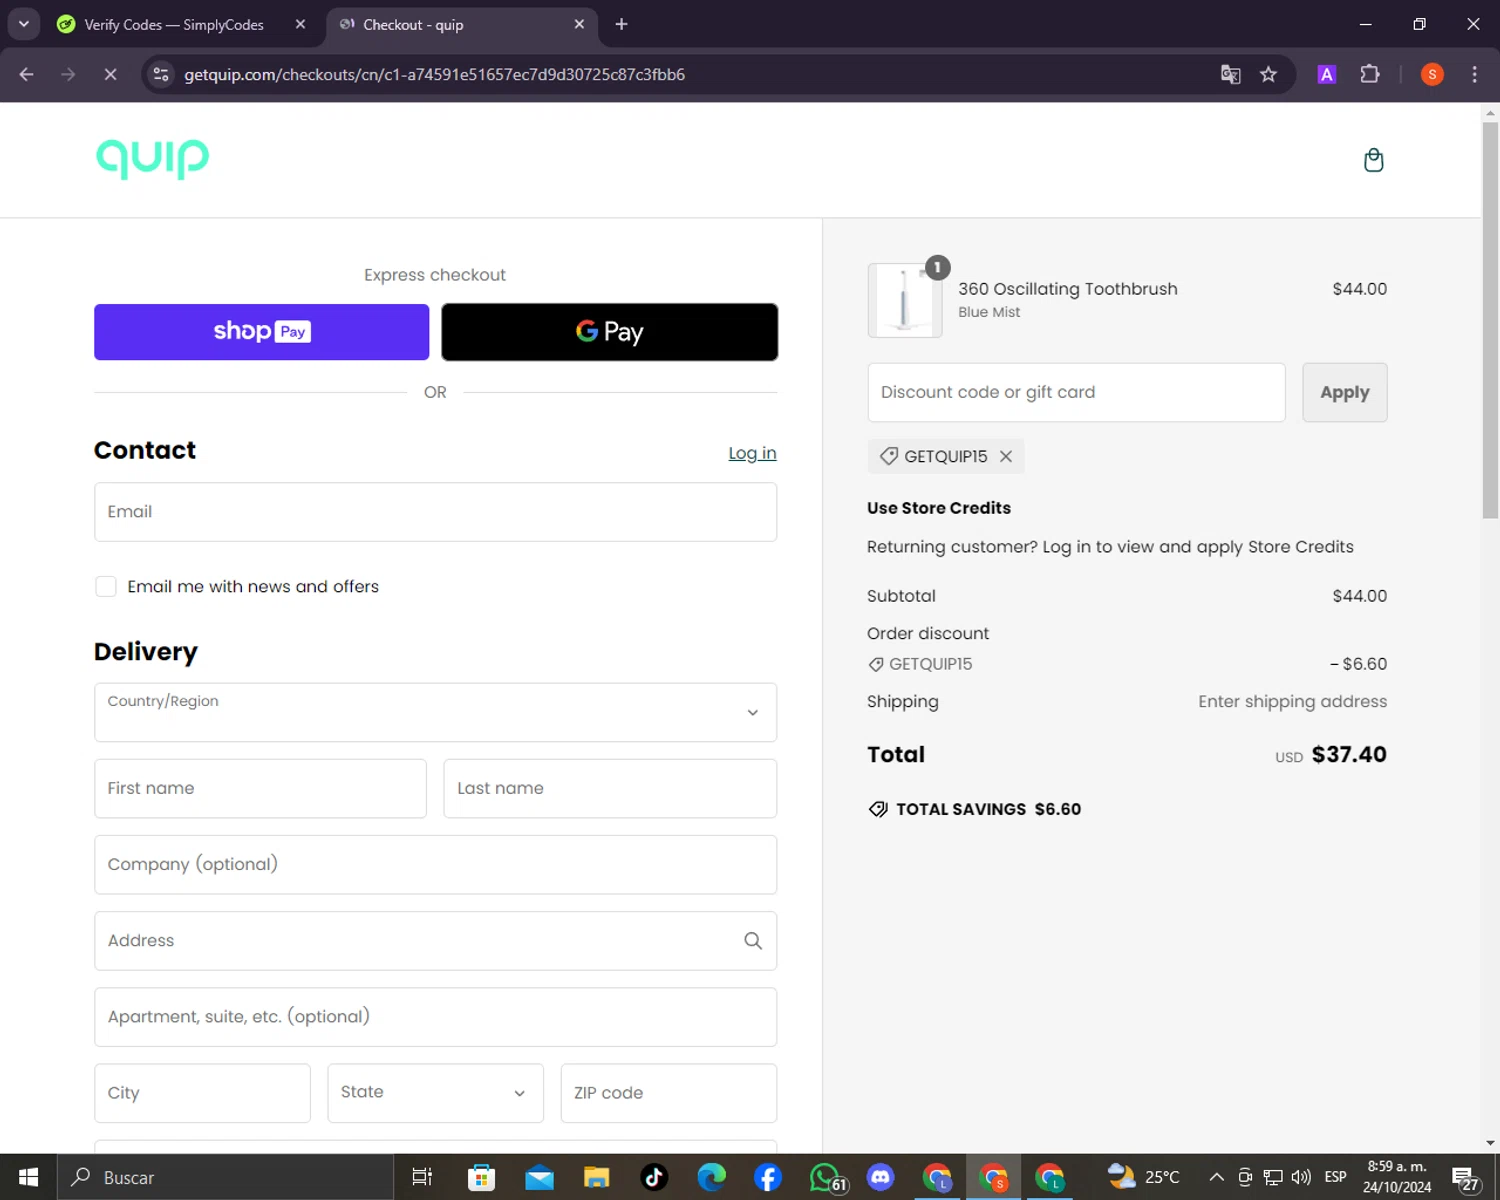Click the Email input field

tap(435, 512)
